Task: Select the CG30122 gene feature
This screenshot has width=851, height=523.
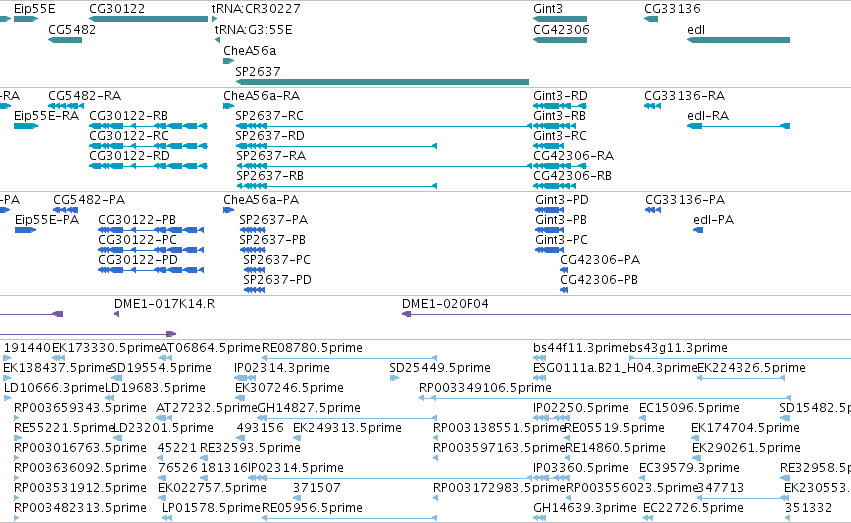Action: pyautogui.click(x=149, y=19)
